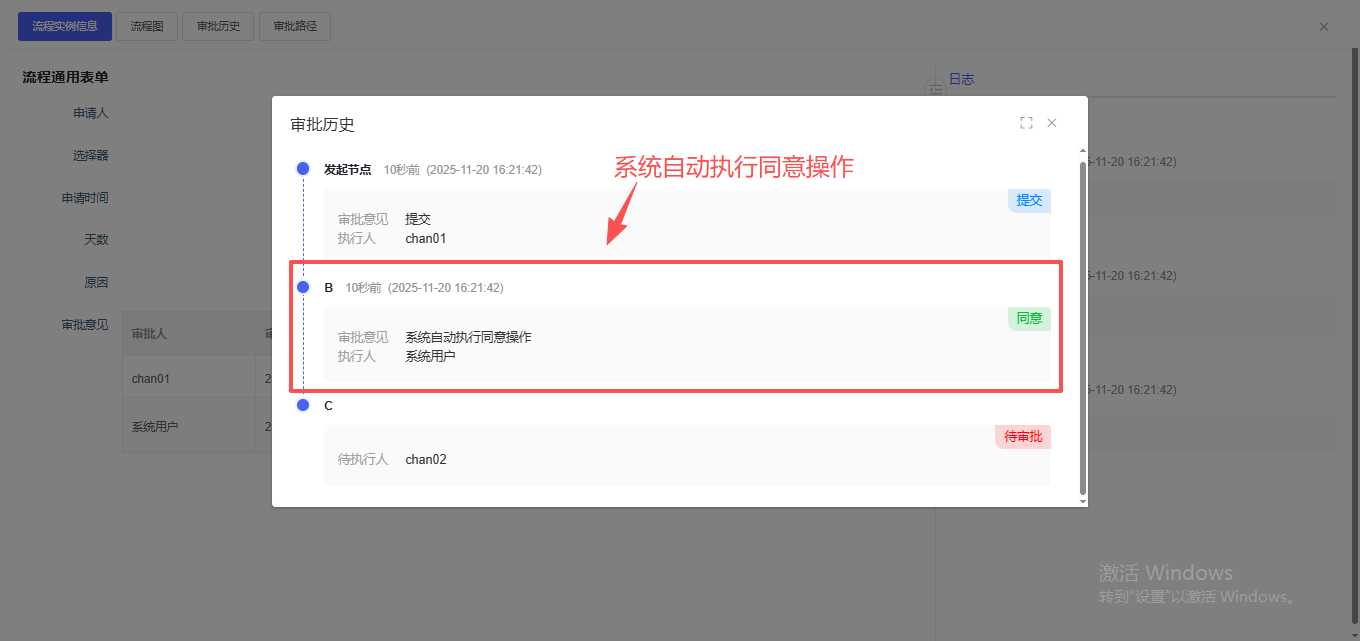The image size is (1360, 641).
Task: Click the green 同意 status tag
Action: [1029, 319]
